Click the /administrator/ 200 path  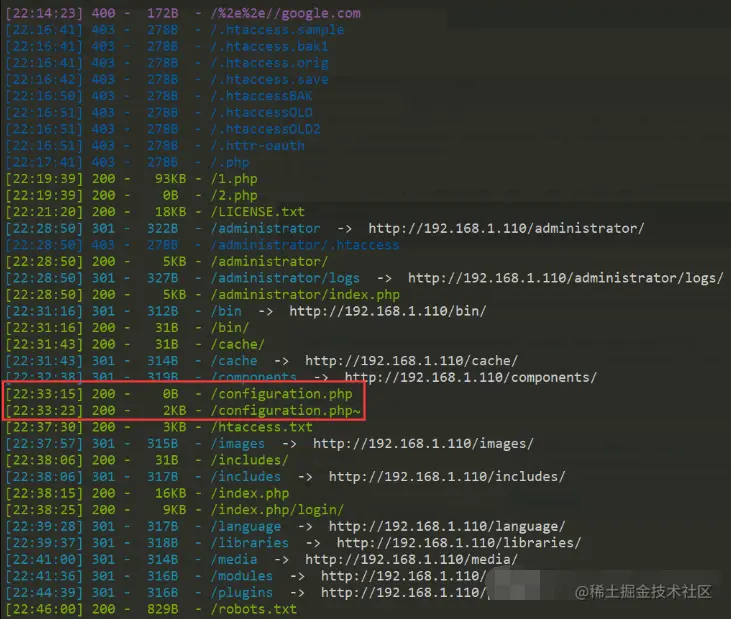point(269,261)
